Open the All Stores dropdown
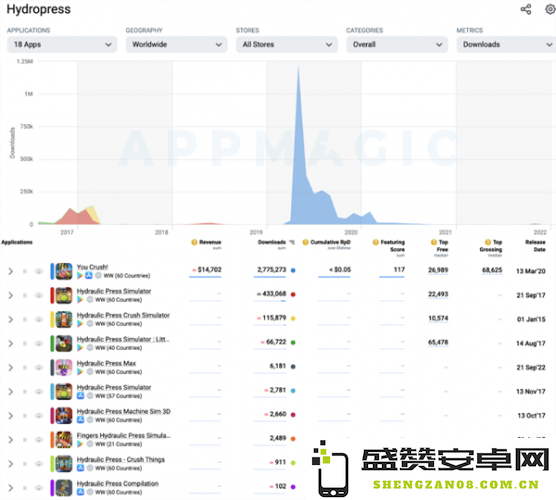 pos(287,45)
